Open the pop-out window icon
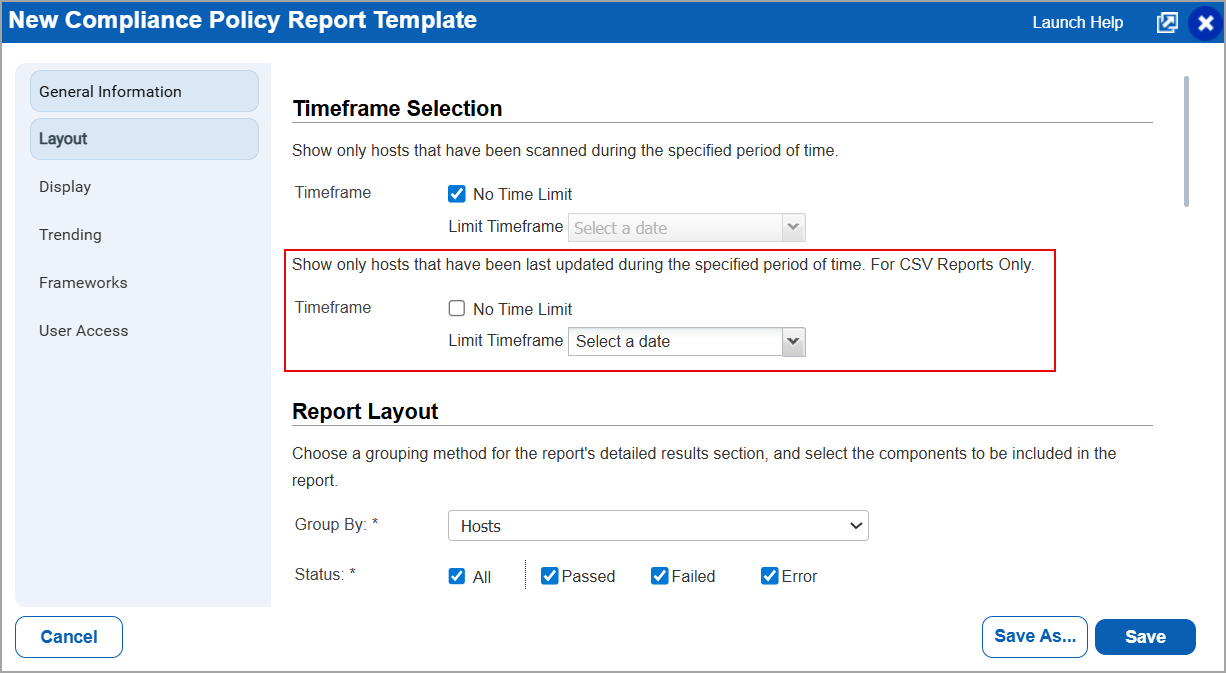Image resolution: width=1226 pixels, height=673 pixels. tap(1167, 21)
